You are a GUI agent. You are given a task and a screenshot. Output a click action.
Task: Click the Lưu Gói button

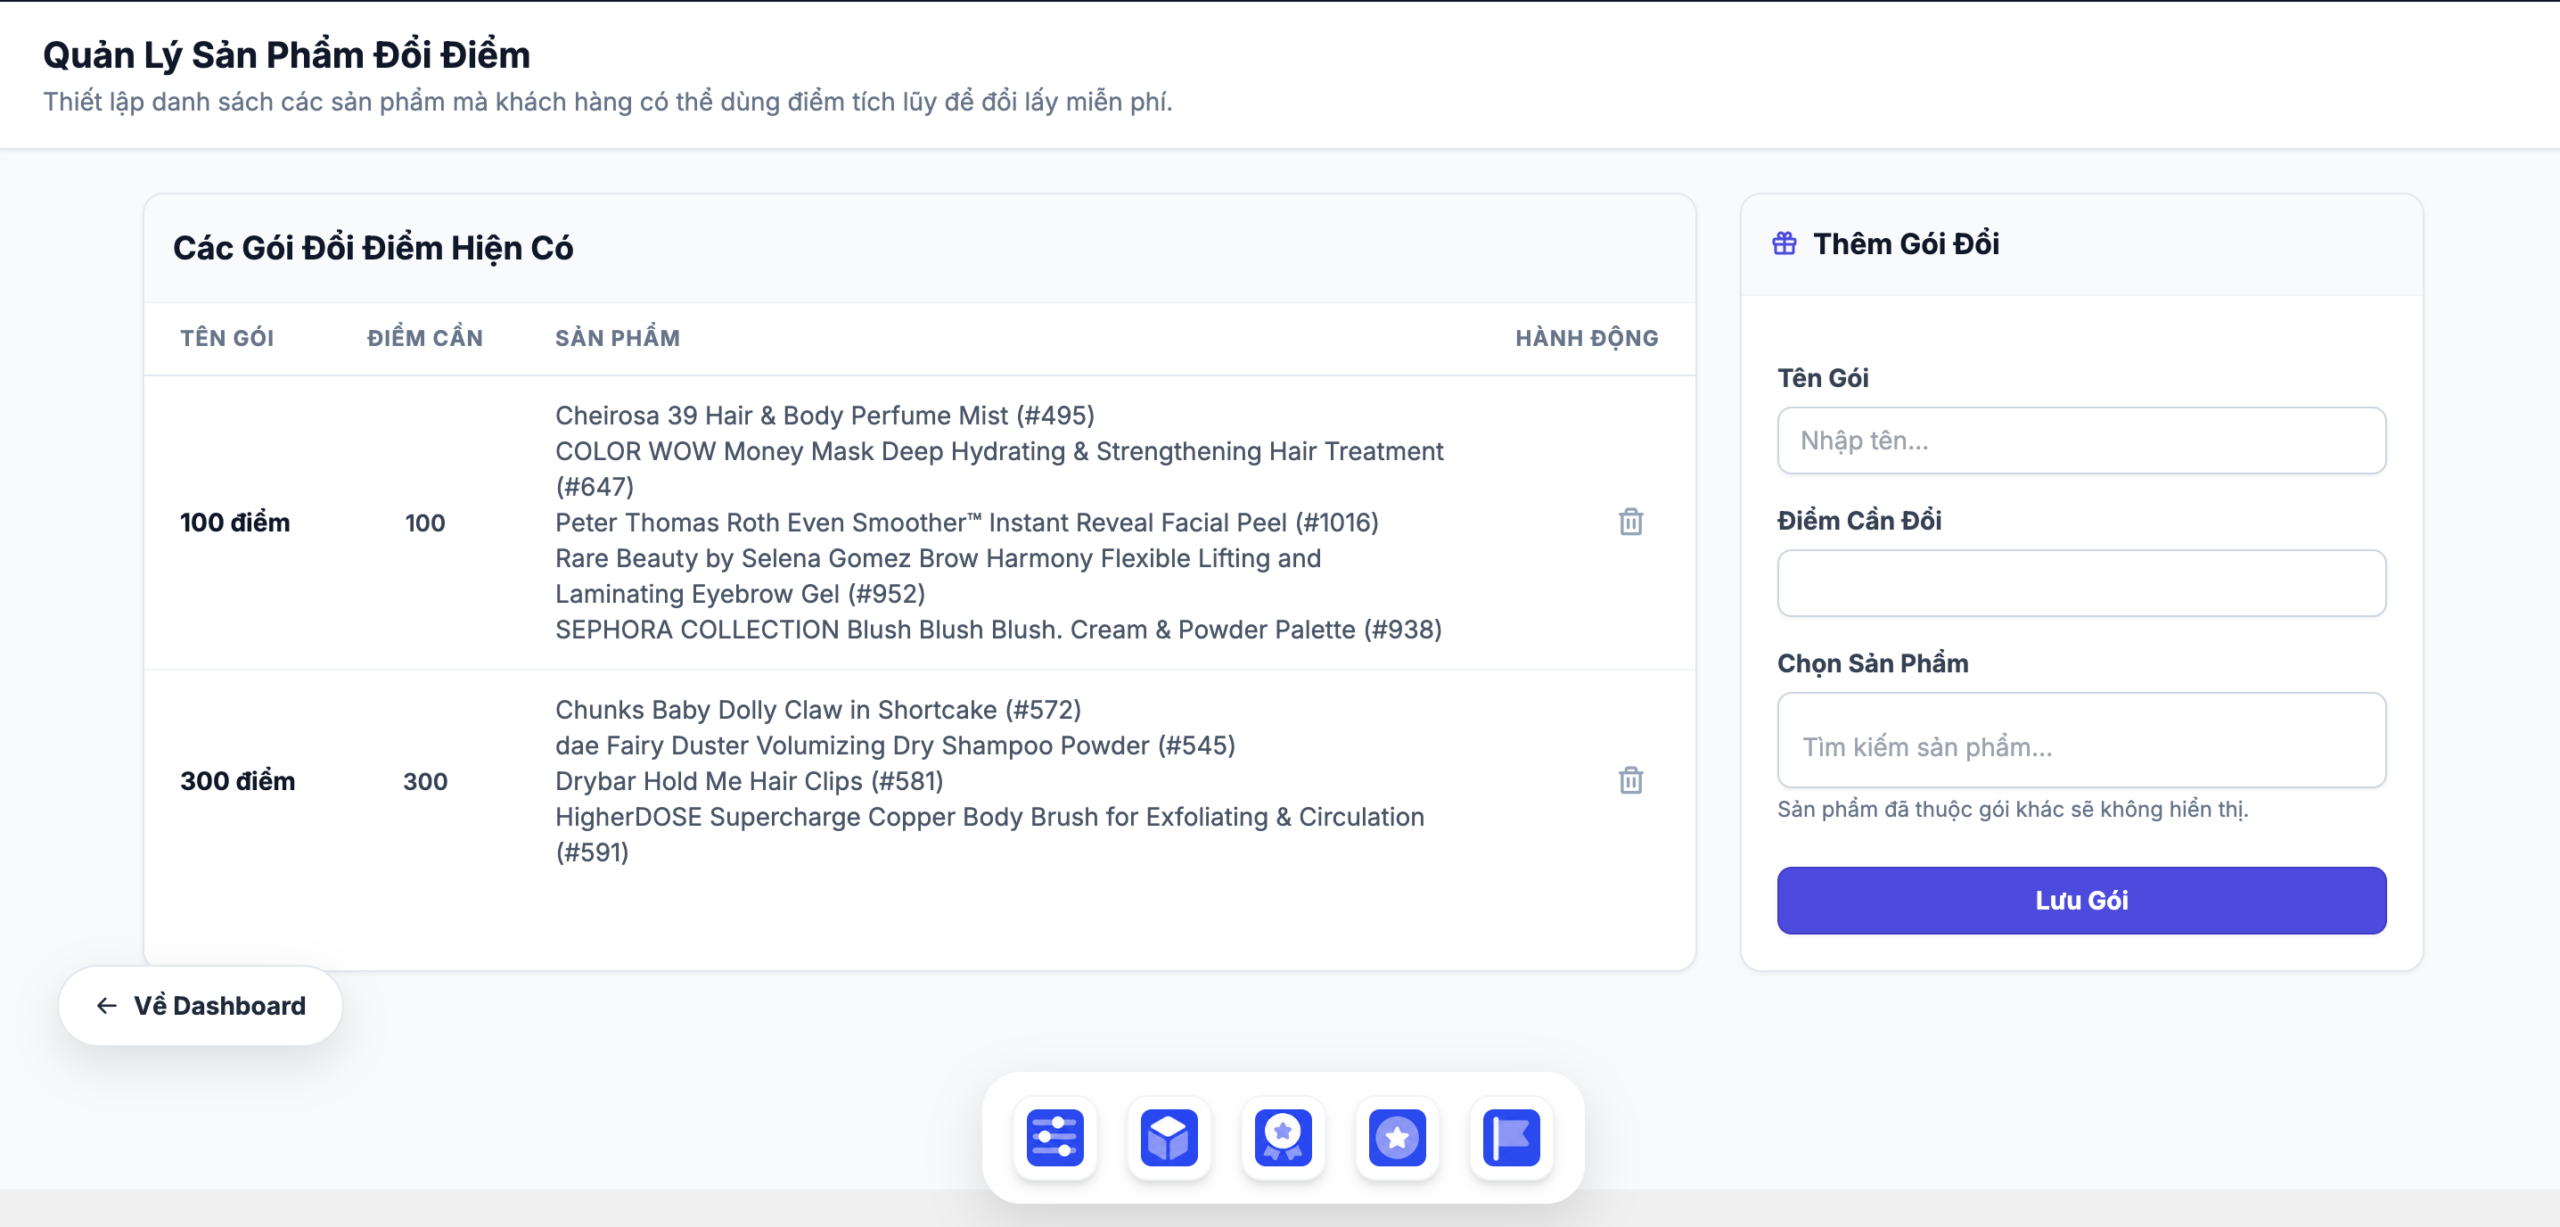coord(2081,900)
